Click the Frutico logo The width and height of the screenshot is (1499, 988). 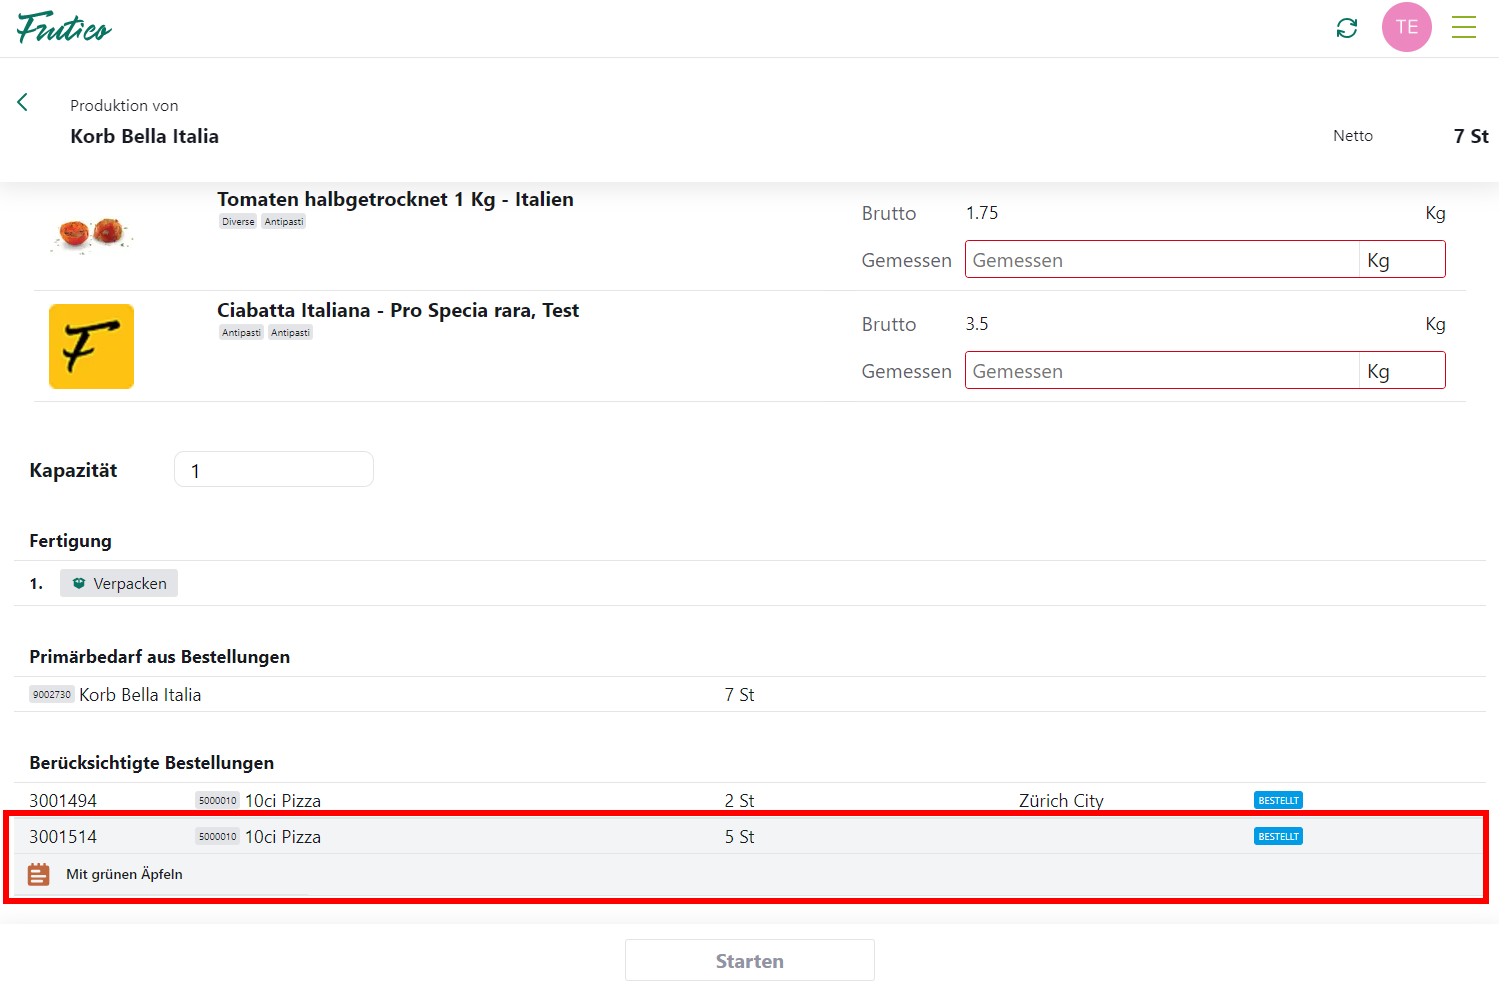64,28
